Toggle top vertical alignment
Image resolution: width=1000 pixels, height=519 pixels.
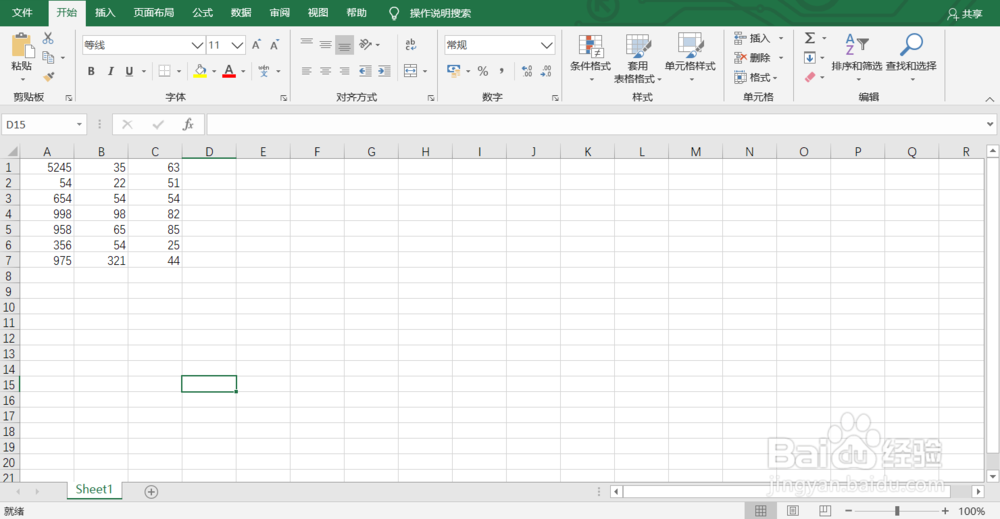tap(306, 44)
